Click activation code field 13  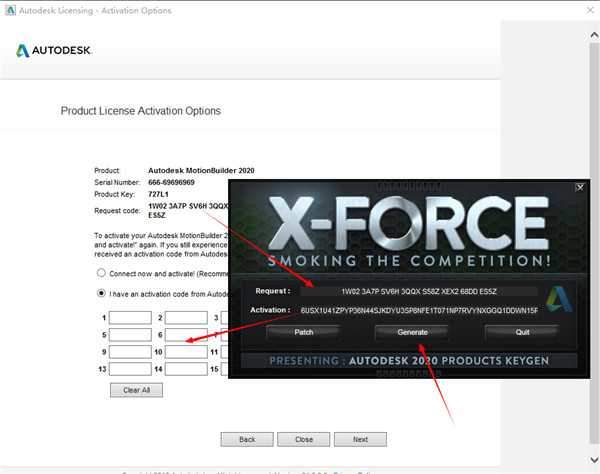[x=130, y=369]
